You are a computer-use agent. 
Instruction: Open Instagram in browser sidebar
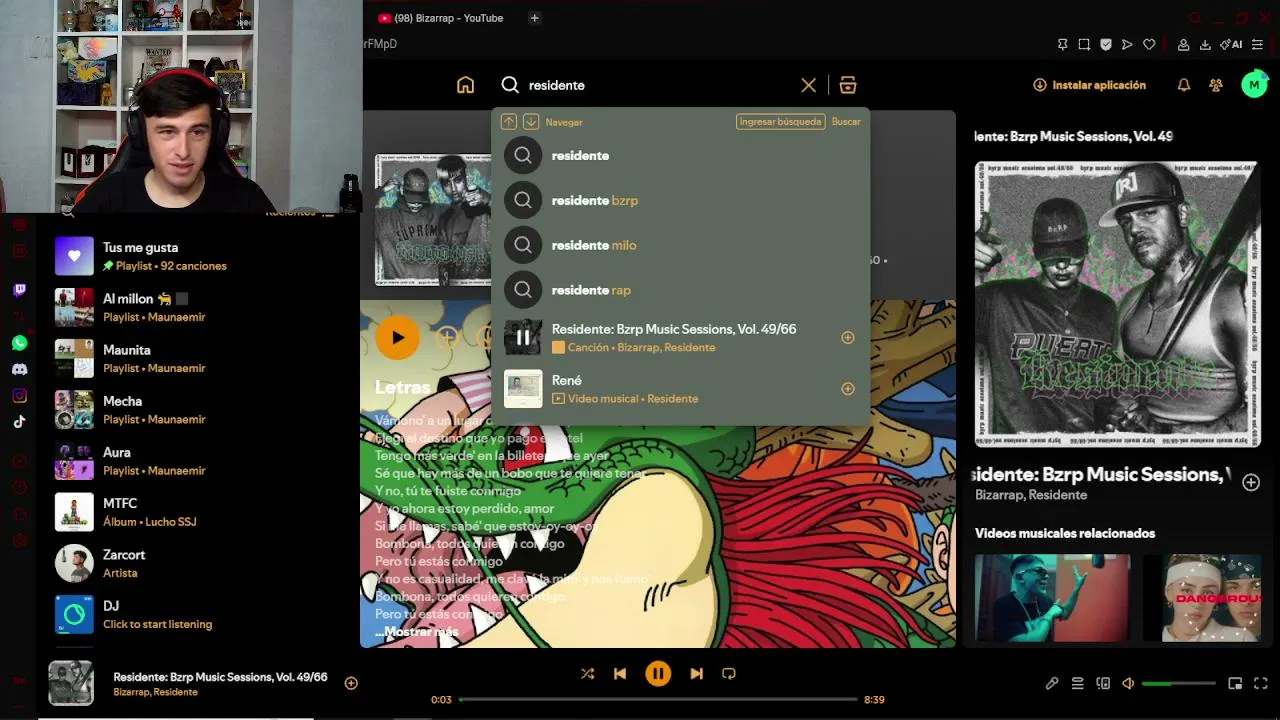tap(19, 395)
